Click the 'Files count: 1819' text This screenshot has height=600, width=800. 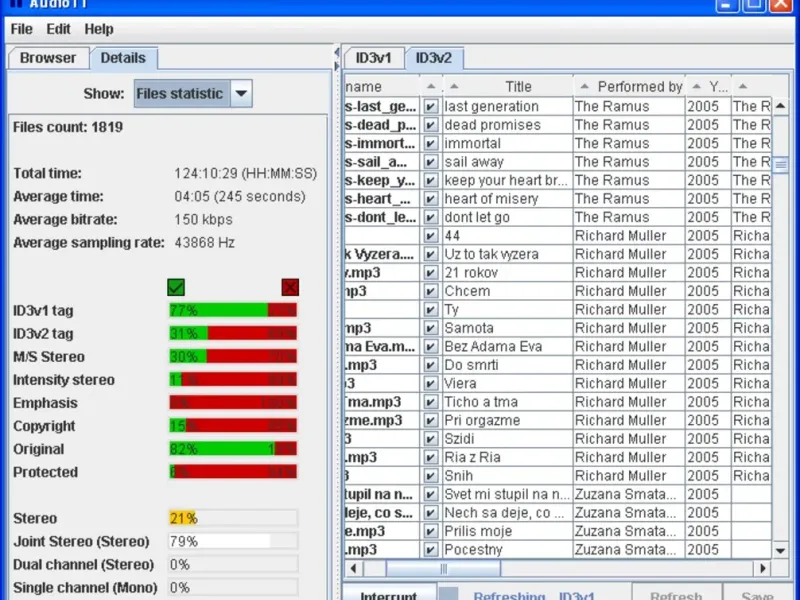(x=68, y=127)
